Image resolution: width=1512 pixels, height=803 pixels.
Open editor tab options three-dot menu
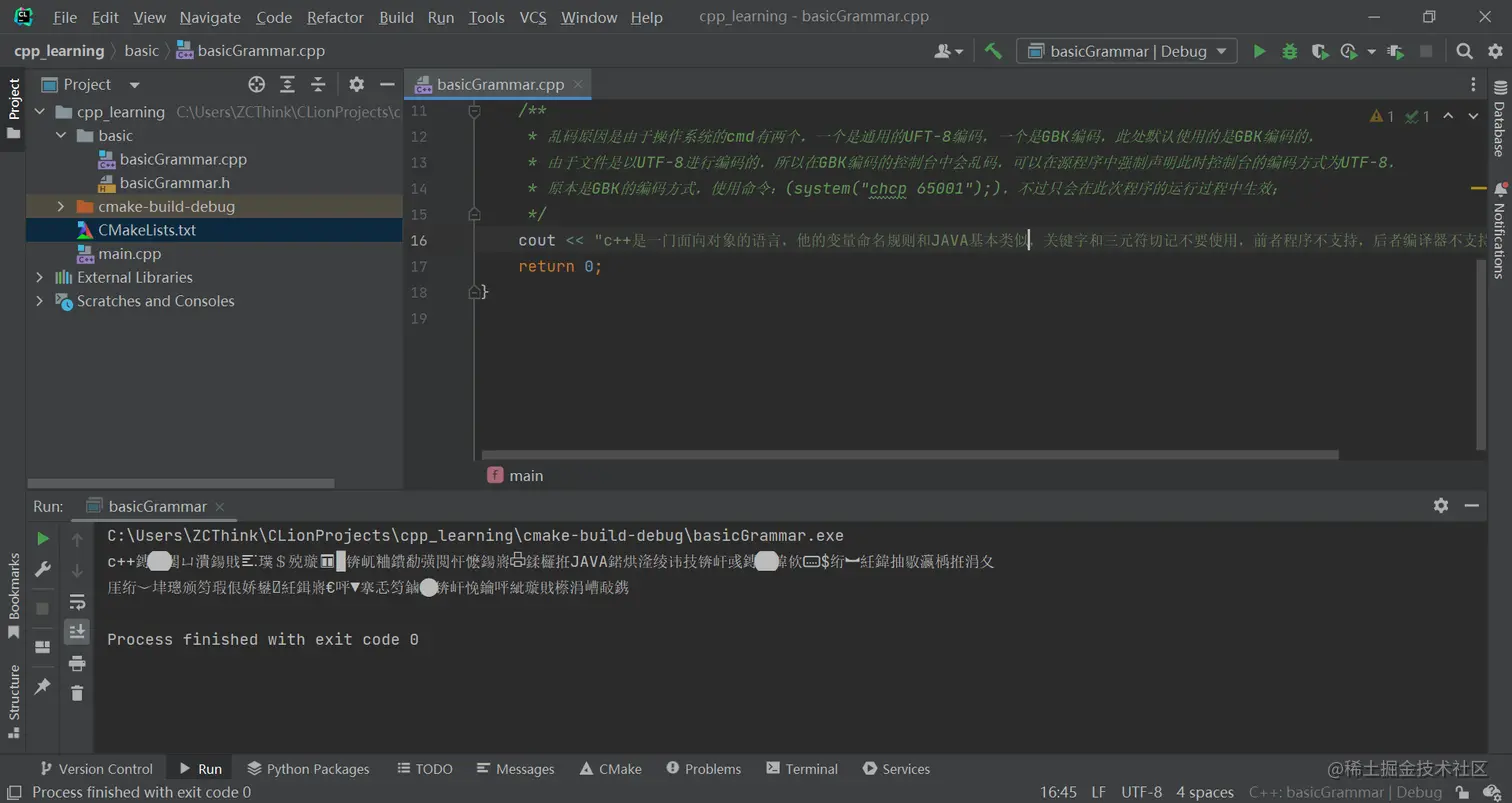coord(1473,85)
